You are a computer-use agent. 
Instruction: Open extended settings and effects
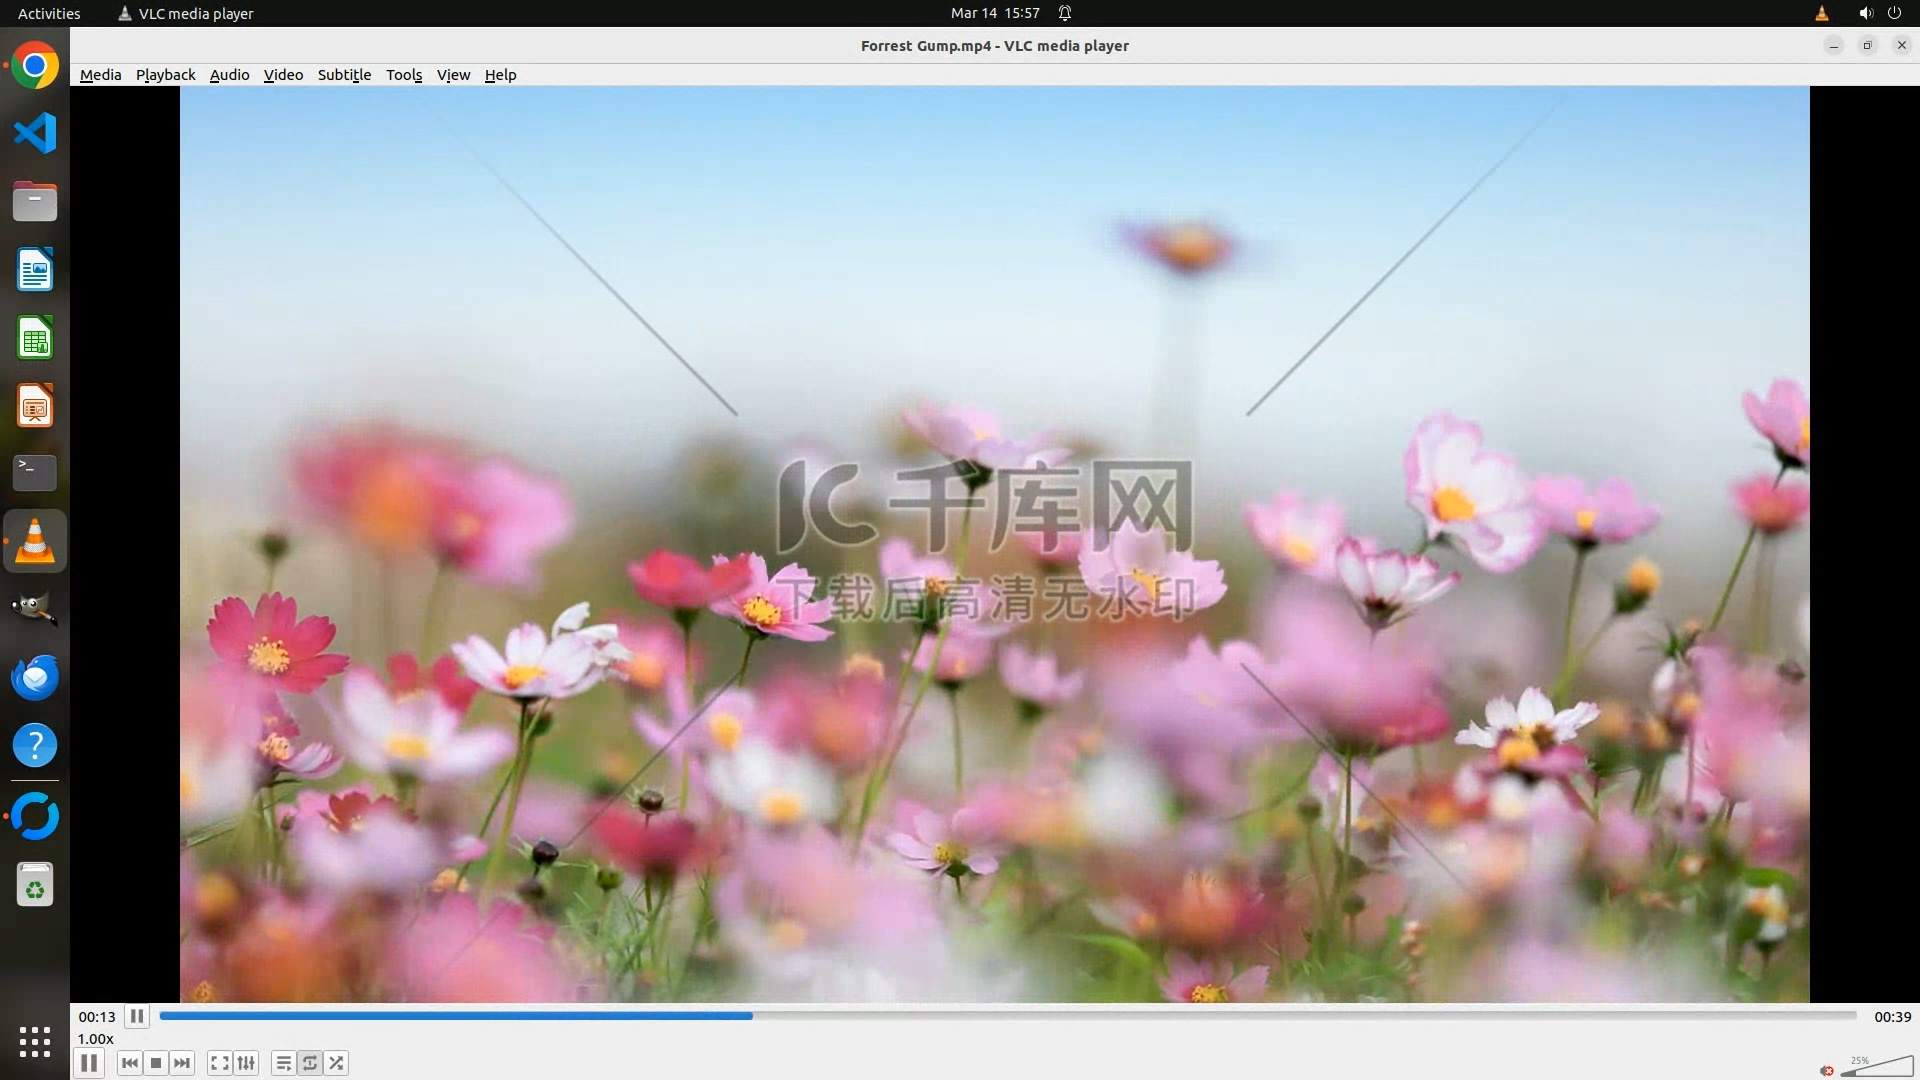(x=246, y=1063)
